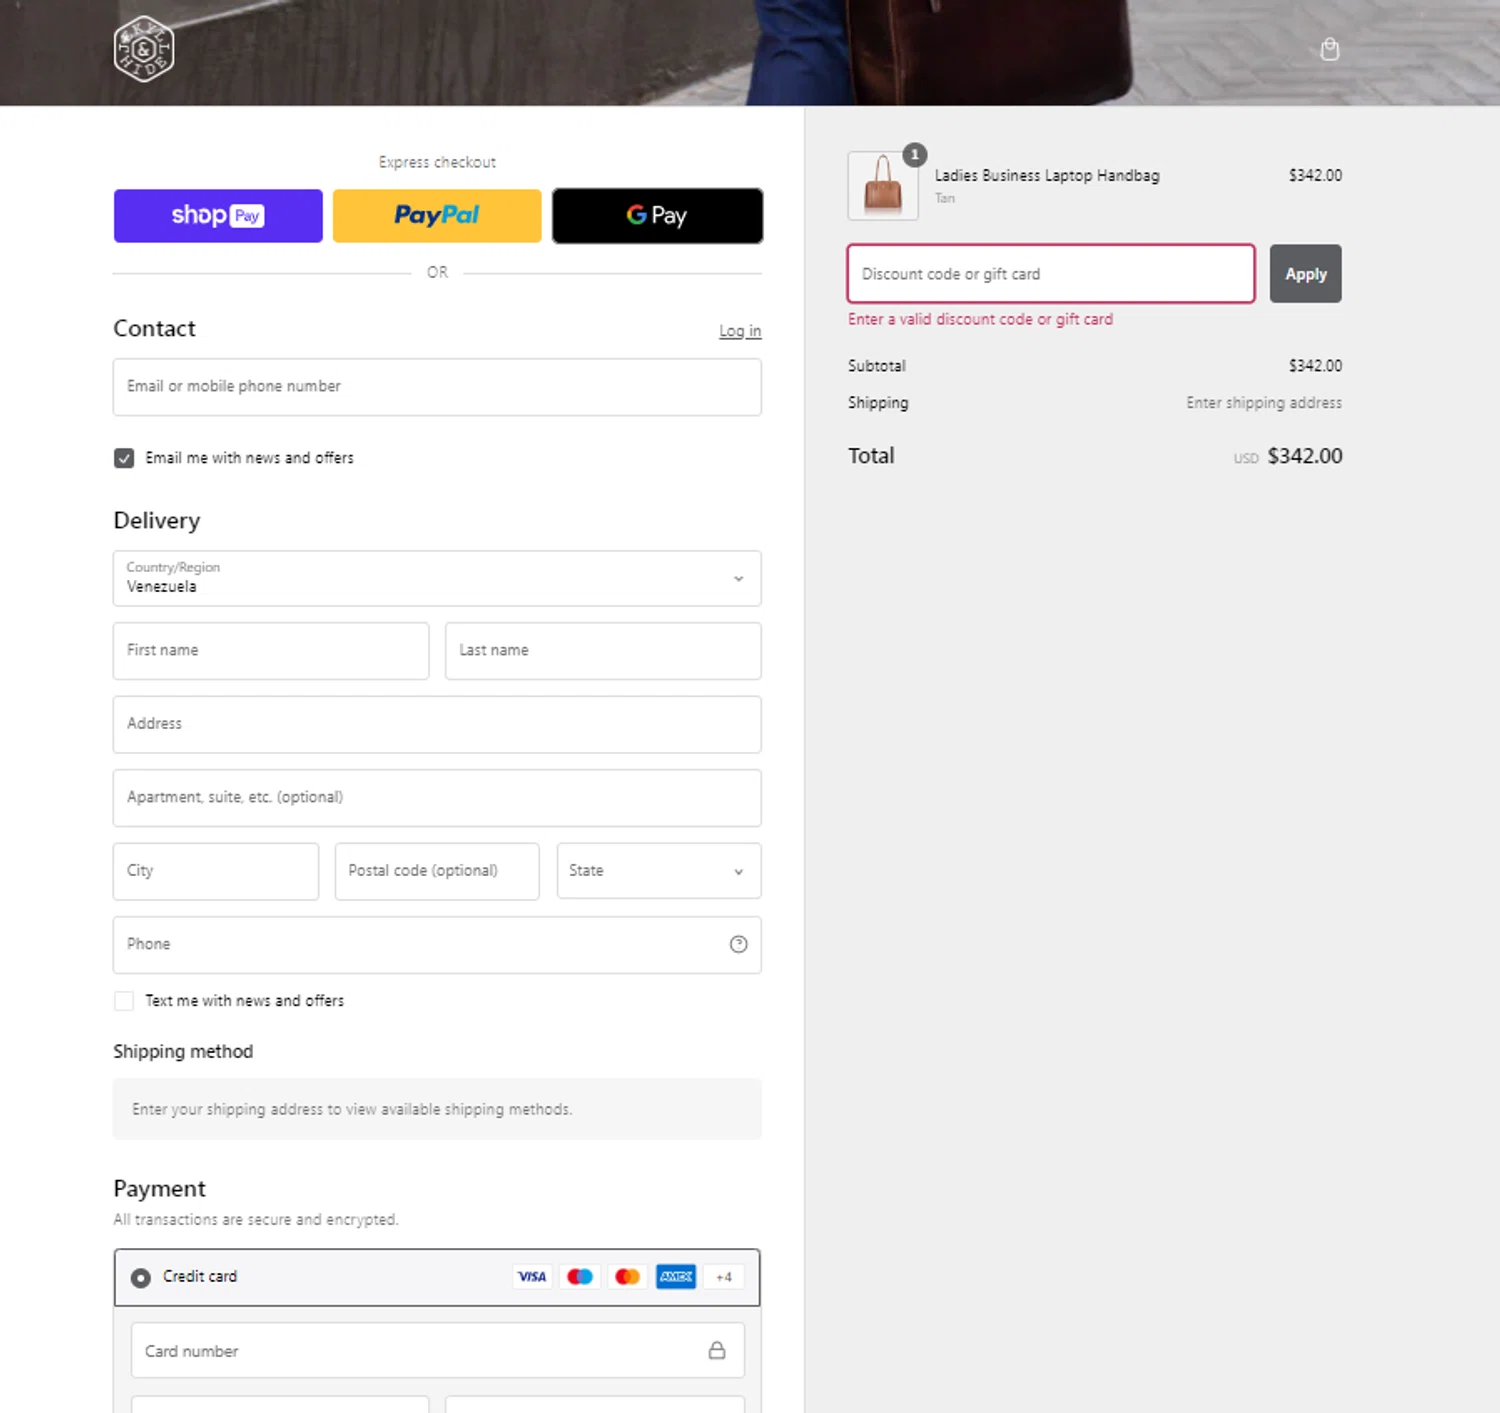Focus the Last name field
The height and width of the screenshot is (1413, 1500).
coord(603,651)
